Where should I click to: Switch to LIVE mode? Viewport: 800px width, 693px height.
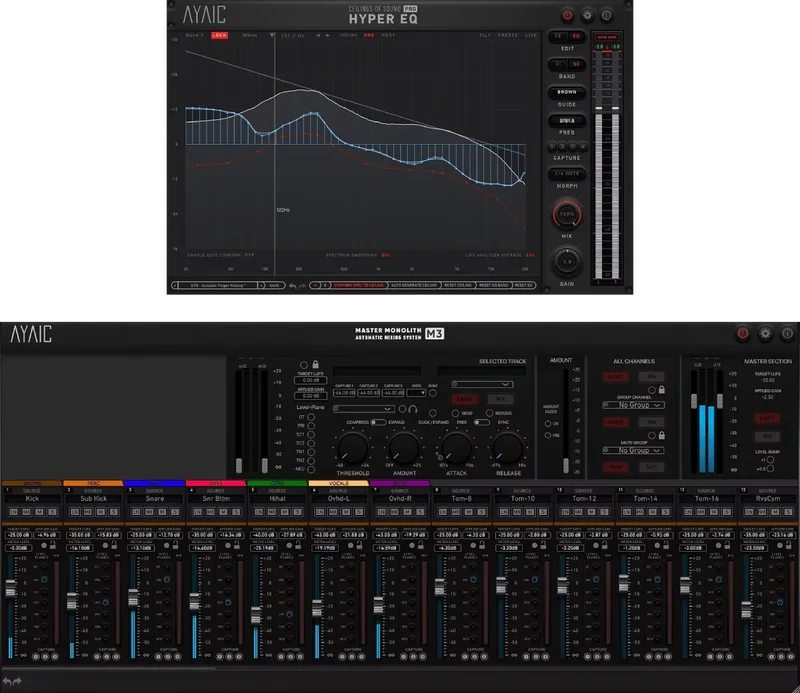531,35
